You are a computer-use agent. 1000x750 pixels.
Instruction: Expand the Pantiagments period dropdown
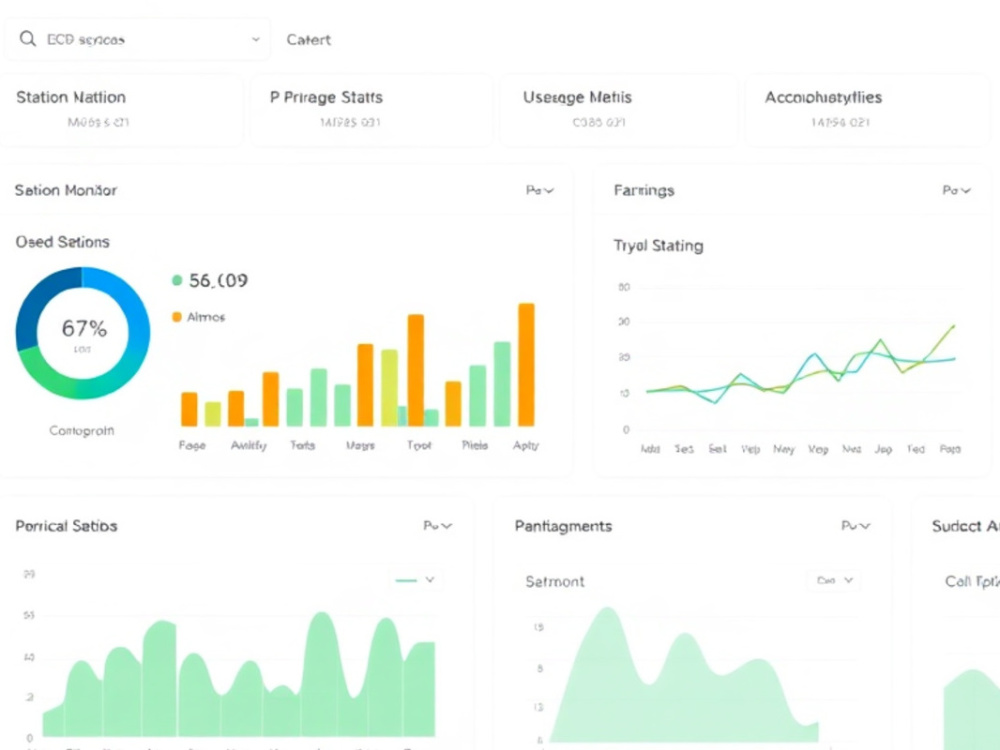point(855,526)
